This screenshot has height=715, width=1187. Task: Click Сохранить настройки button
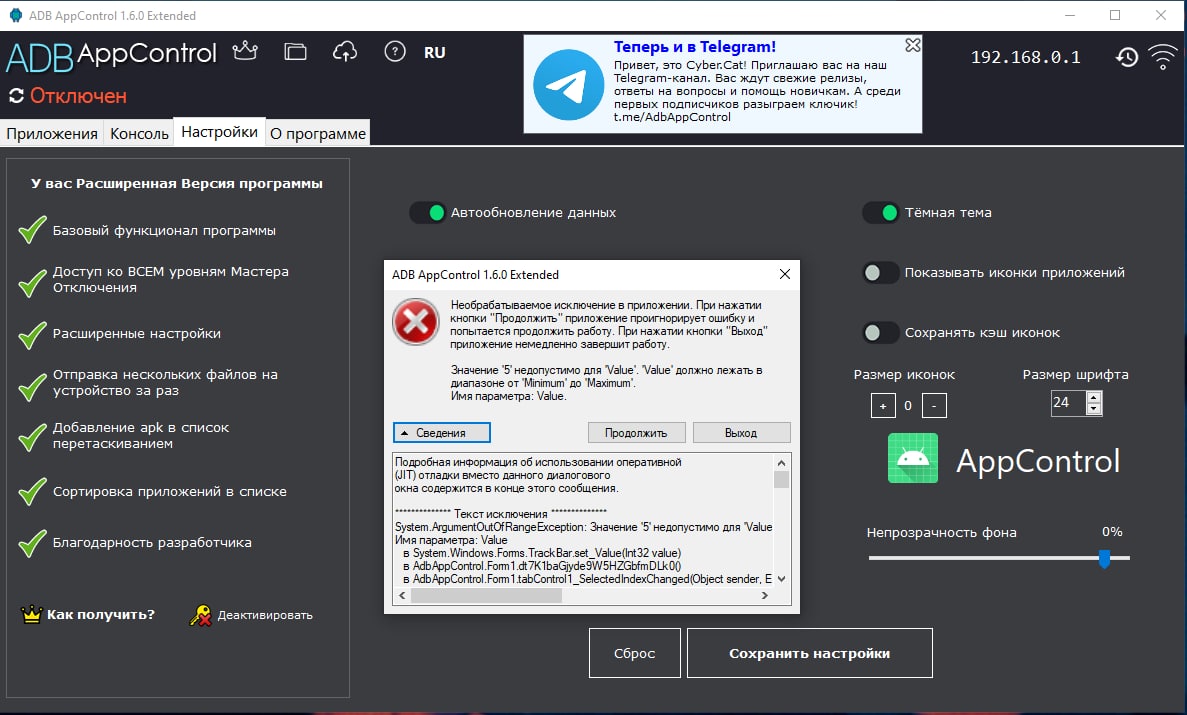click(x=809, y=653)
